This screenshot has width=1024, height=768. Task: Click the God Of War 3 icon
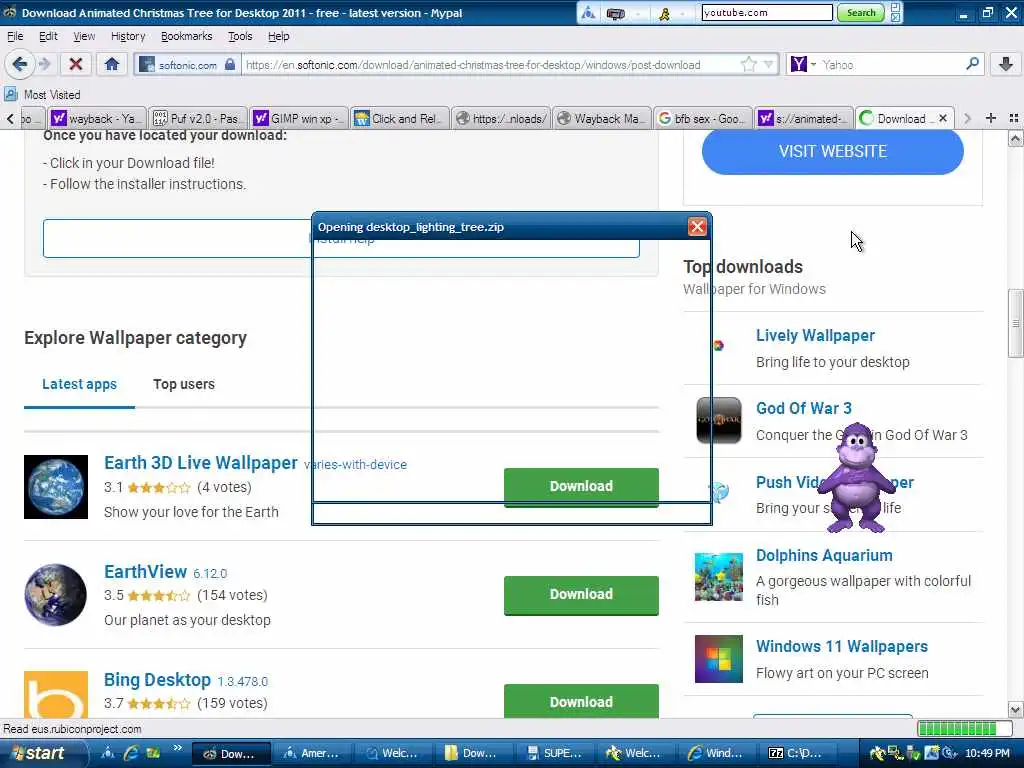pos(718,421)
